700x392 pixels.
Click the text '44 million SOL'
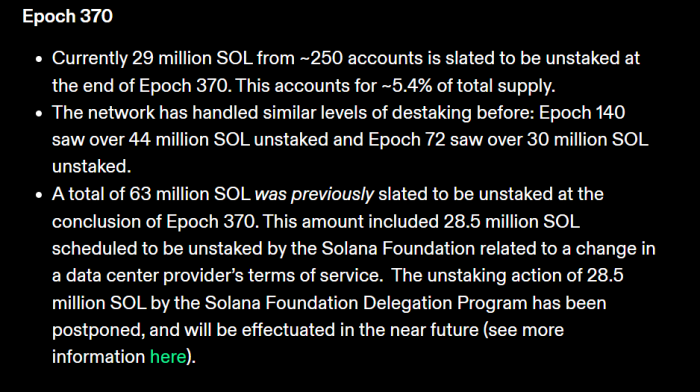pyautogui.click(x=189, y=140)
